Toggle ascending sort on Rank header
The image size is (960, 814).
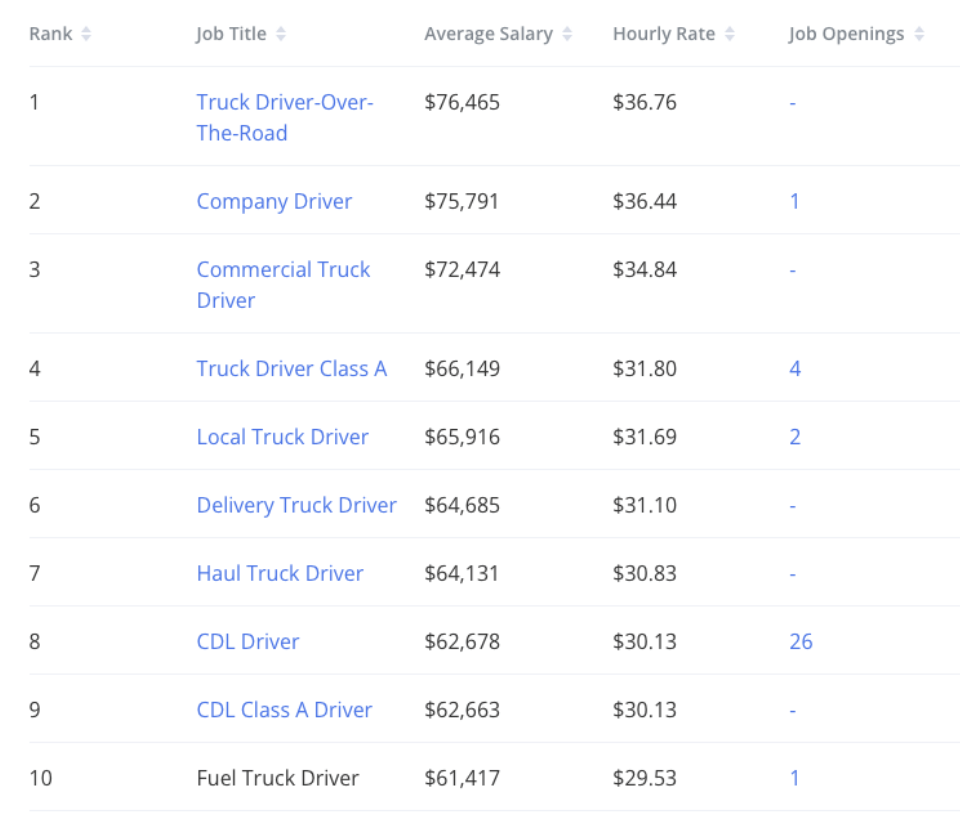[x=86, y=33]
